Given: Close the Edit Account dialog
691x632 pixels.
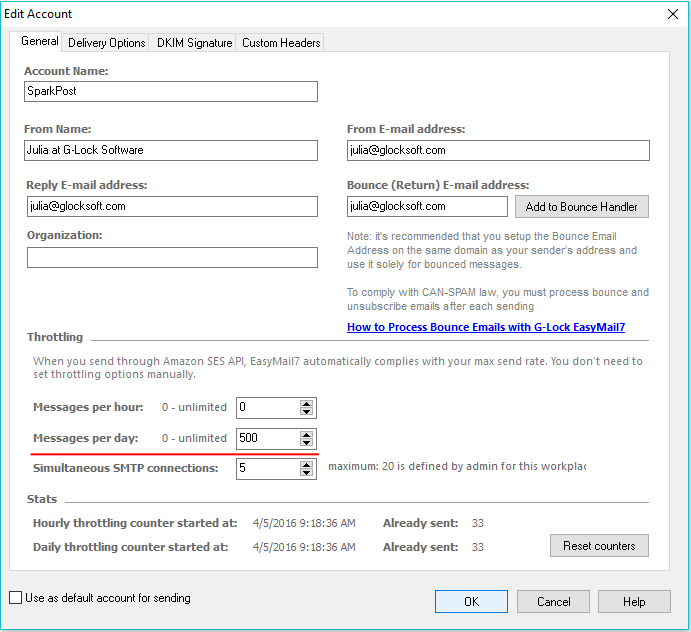Looking at the screenshot, I should pos(673,14).
